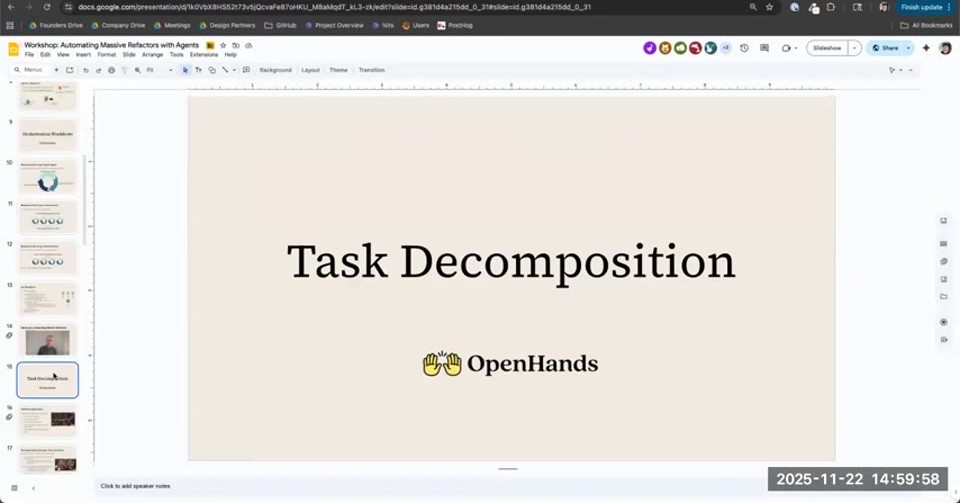Hide the menus with collapse caret
Image resolution: width=960 pixels, height=503 pixels.
910,70
